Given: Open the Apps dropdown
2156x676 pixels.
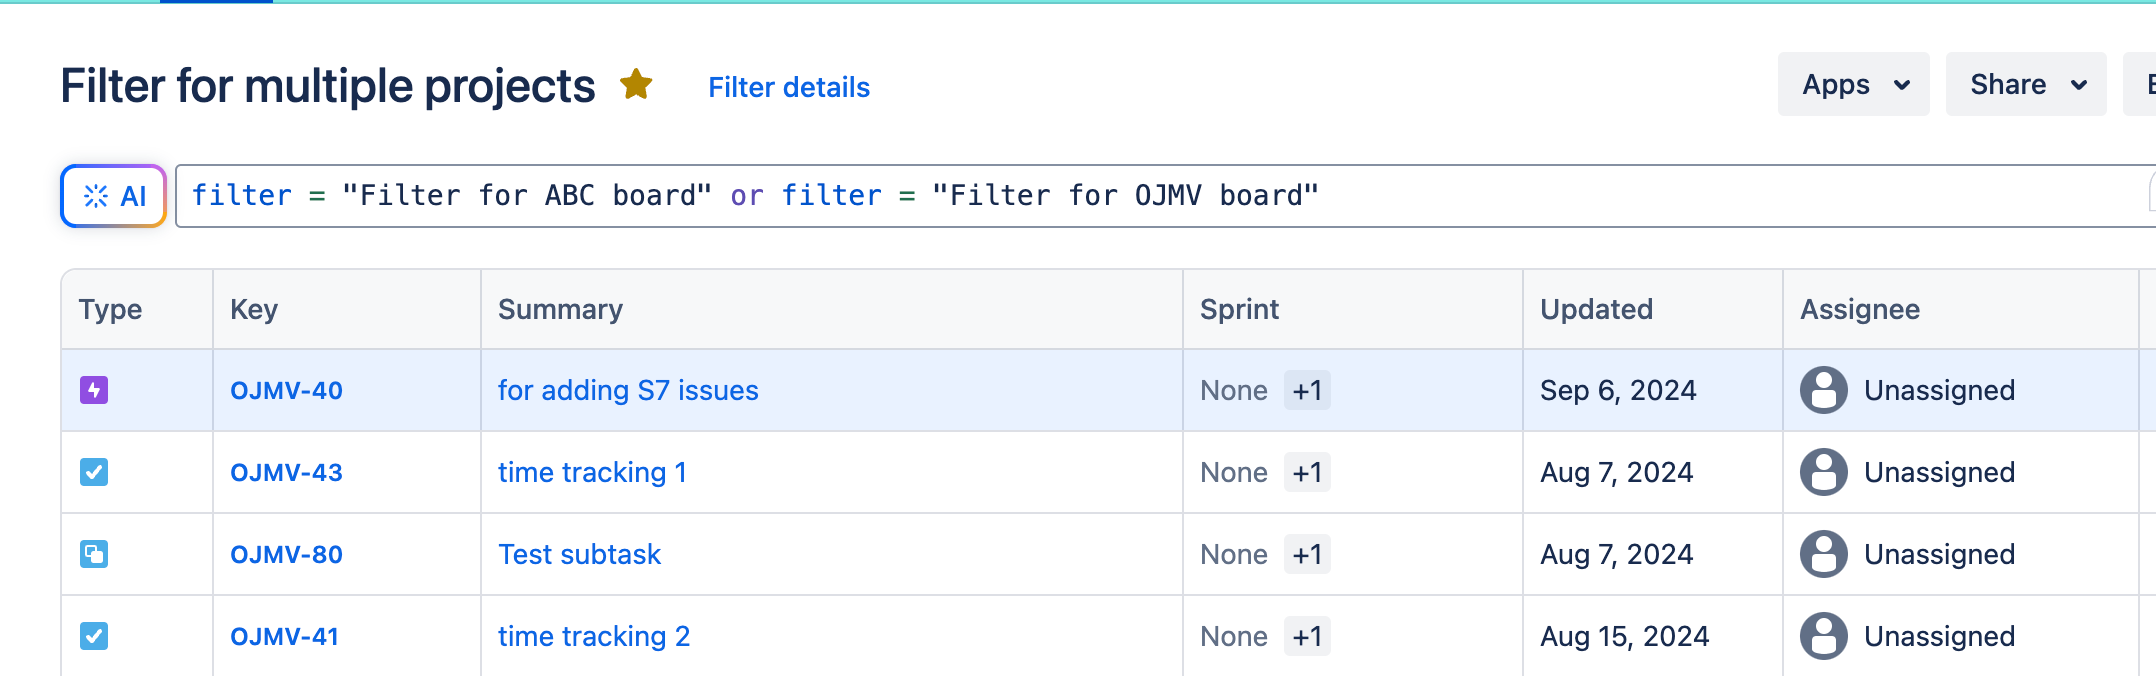Looking at the screenshot, I should tap(1853, 84).
